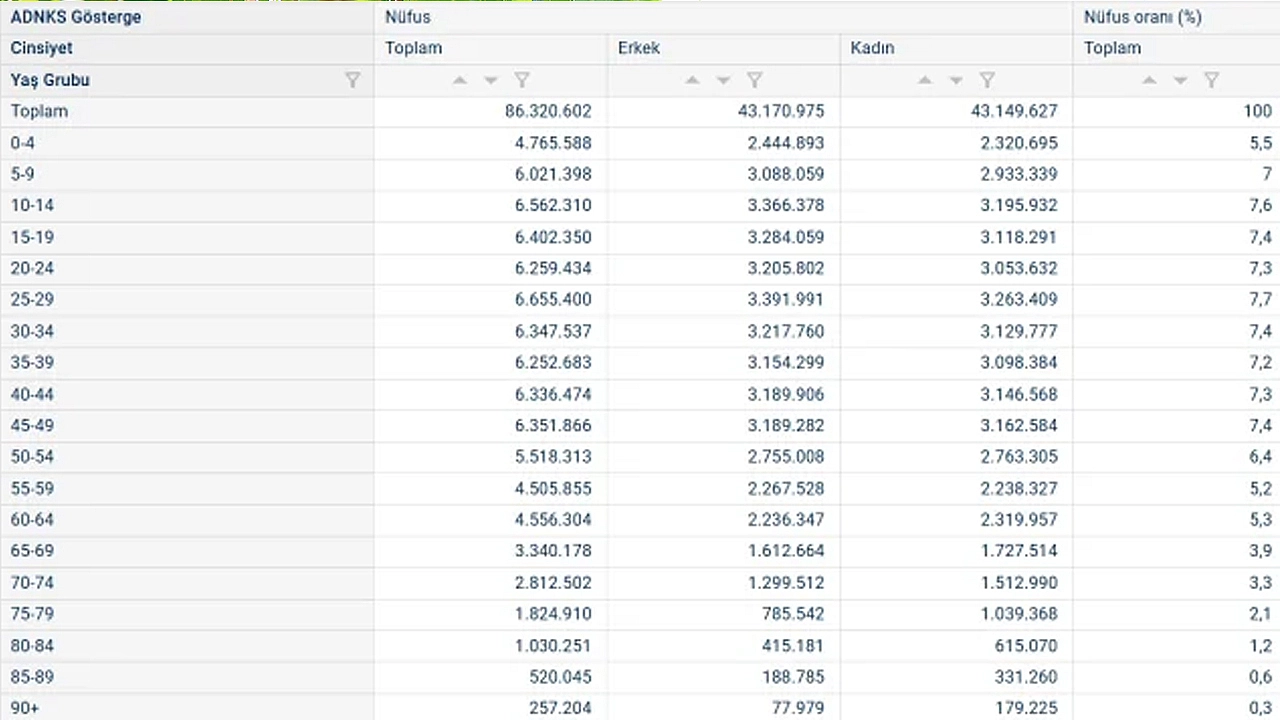The height and width of the screenshot is (720, 1280).
Task: Sort Nüfus oranı column descending
Action: (1180, 80)
